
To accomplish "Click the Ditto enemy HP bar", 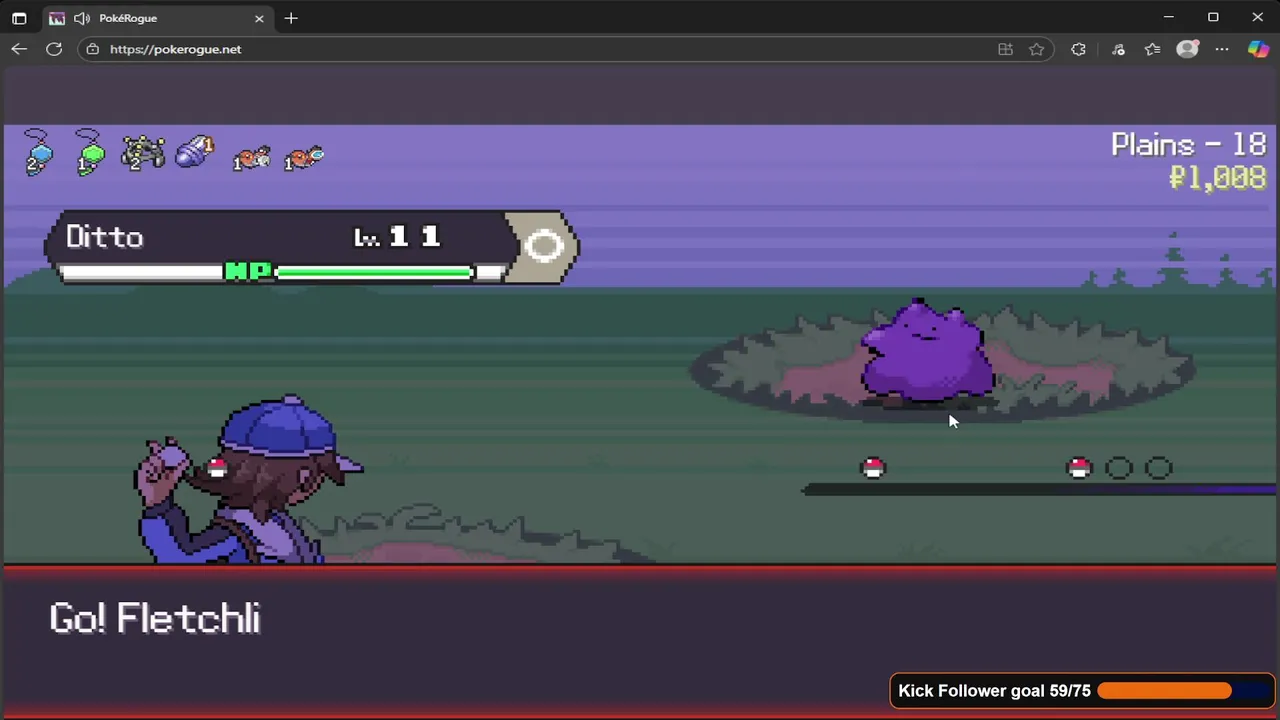I will click(x=374, y=272).
